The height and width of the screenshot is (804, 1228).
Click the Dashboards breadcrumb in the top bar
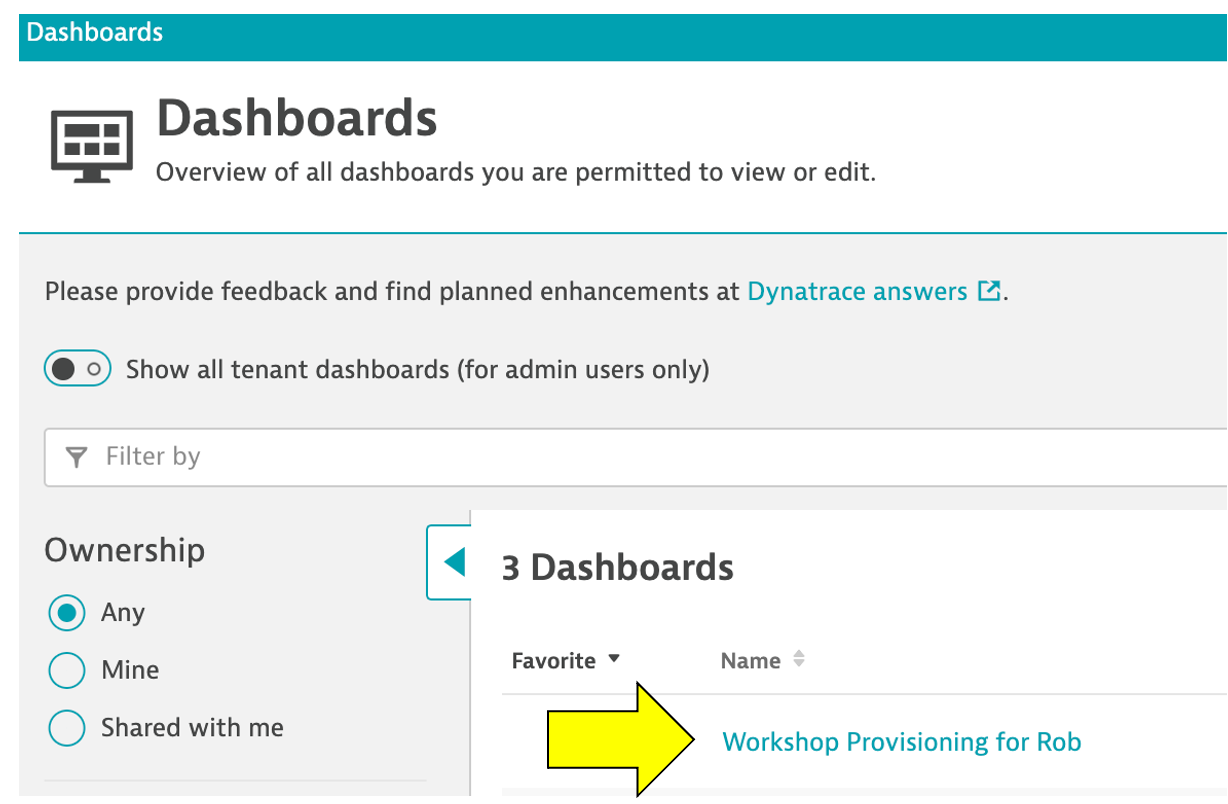point(94,32)
